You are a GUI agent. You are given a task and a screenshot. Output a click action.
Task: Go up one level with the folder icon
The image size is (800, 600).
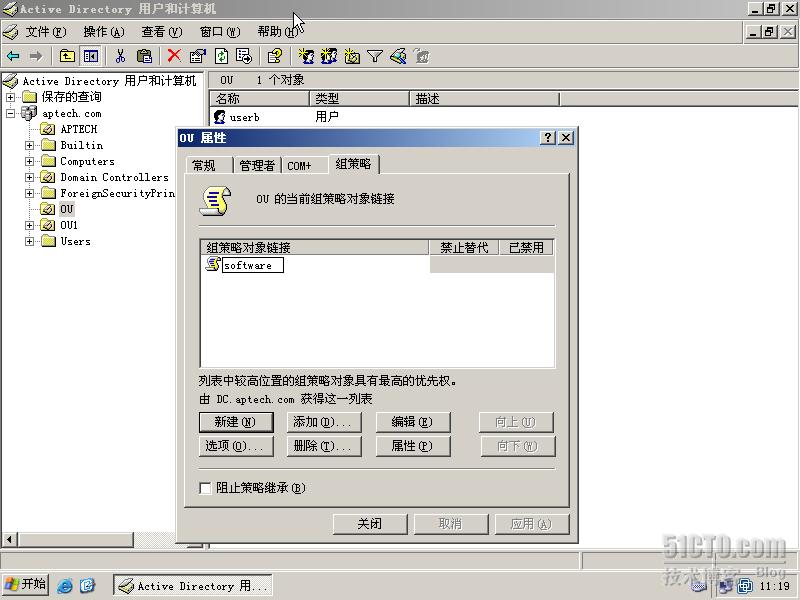pos(67,56)
